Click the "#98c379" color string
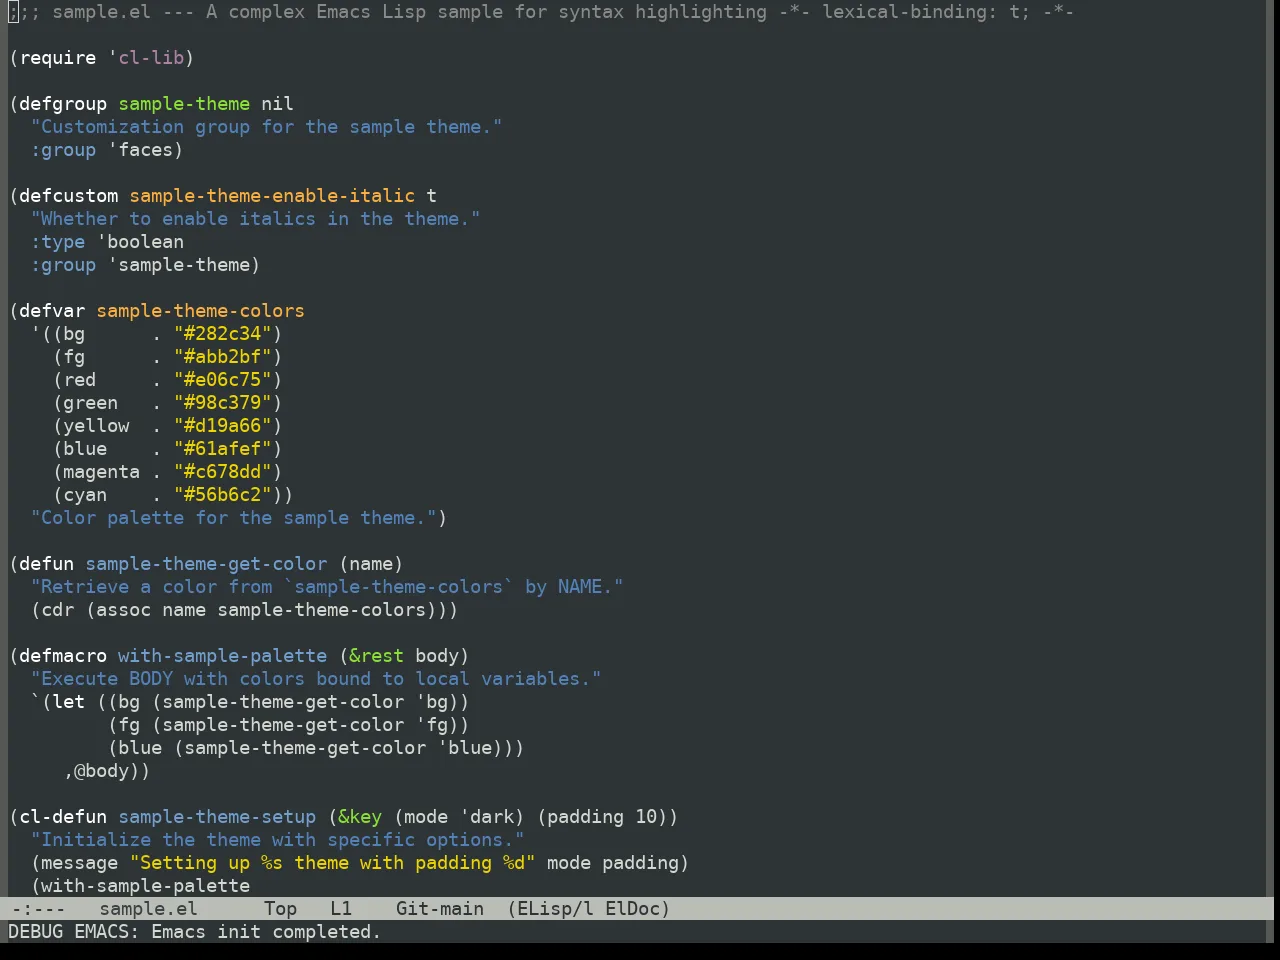This screenshot has height=960, width=1280. pyautogui.click(x=223, y=403)
